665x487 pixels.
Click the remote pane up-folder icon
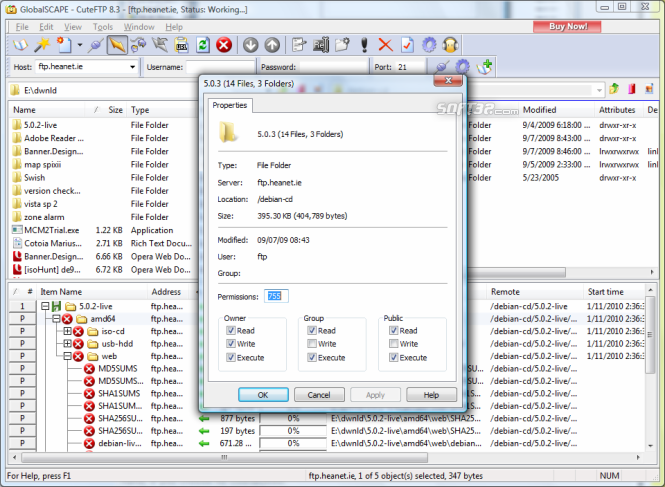(x=614, y=89)
